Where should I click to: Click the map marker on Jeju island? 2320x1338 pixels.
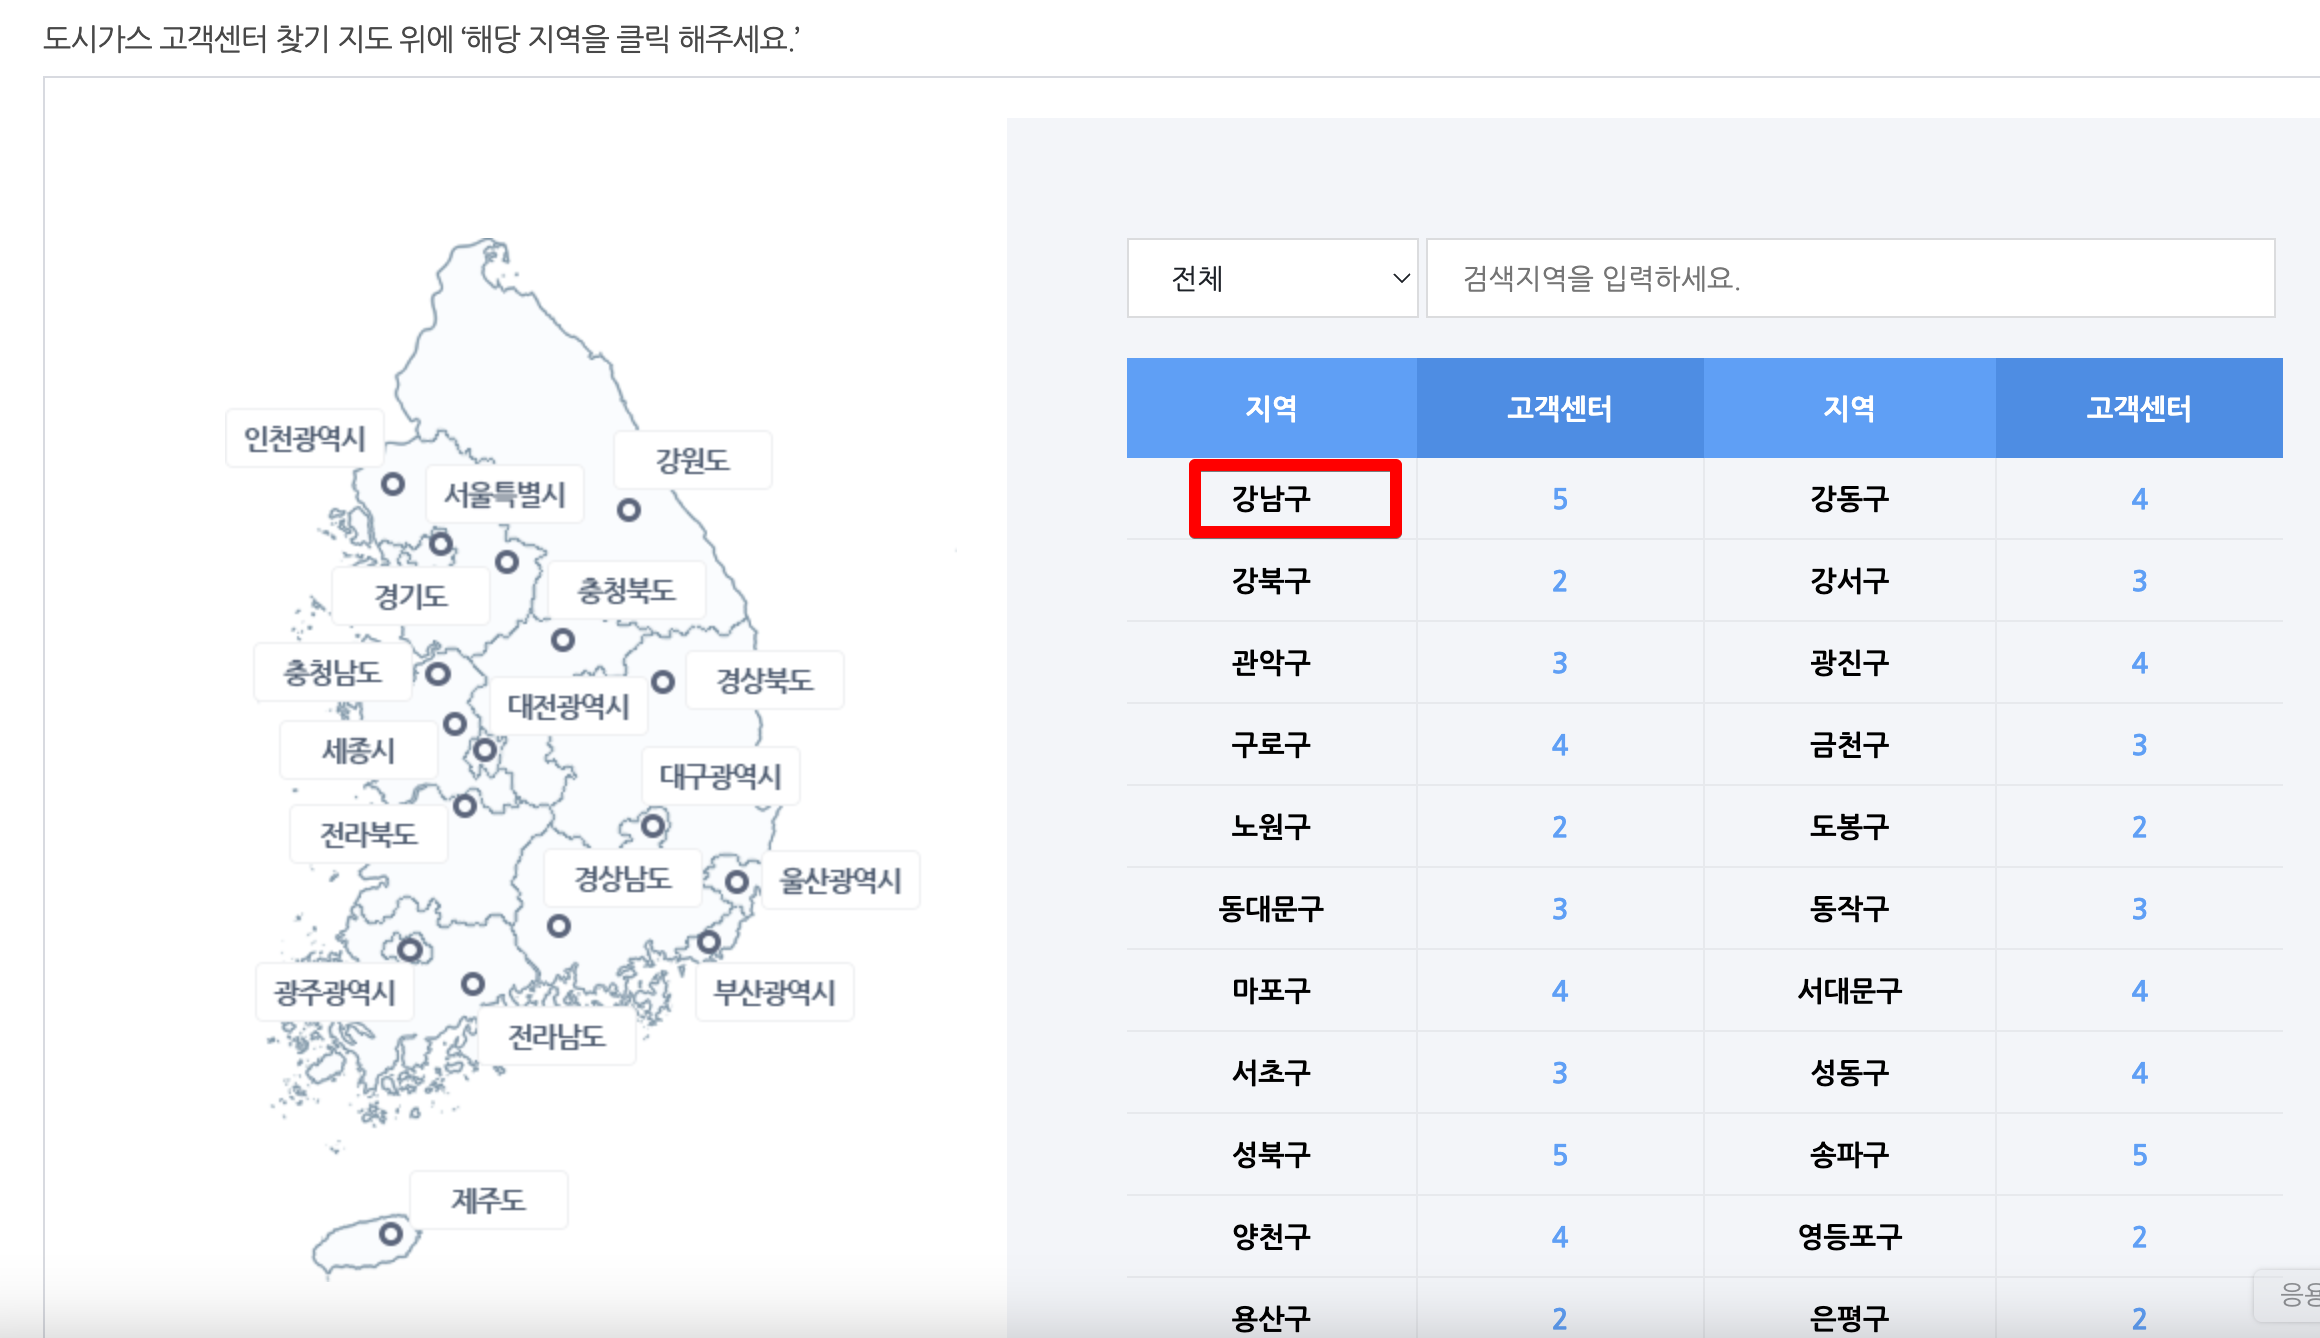pos(391,1233)
